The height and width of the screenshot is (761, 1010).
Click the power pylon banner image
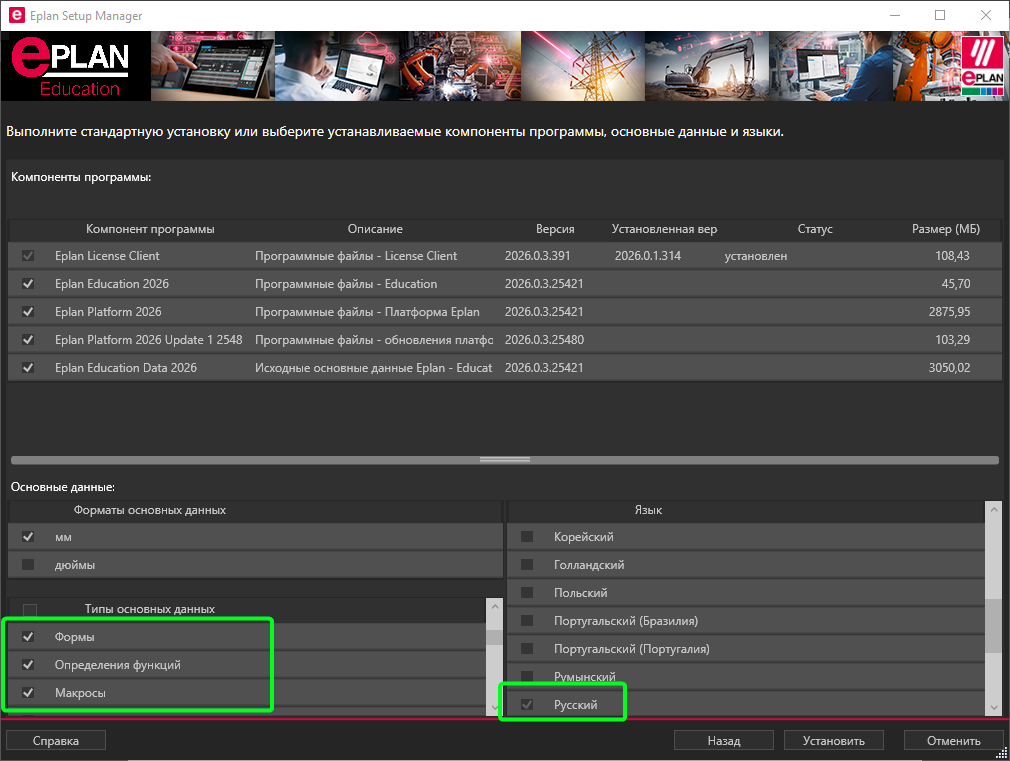point(583,66)
